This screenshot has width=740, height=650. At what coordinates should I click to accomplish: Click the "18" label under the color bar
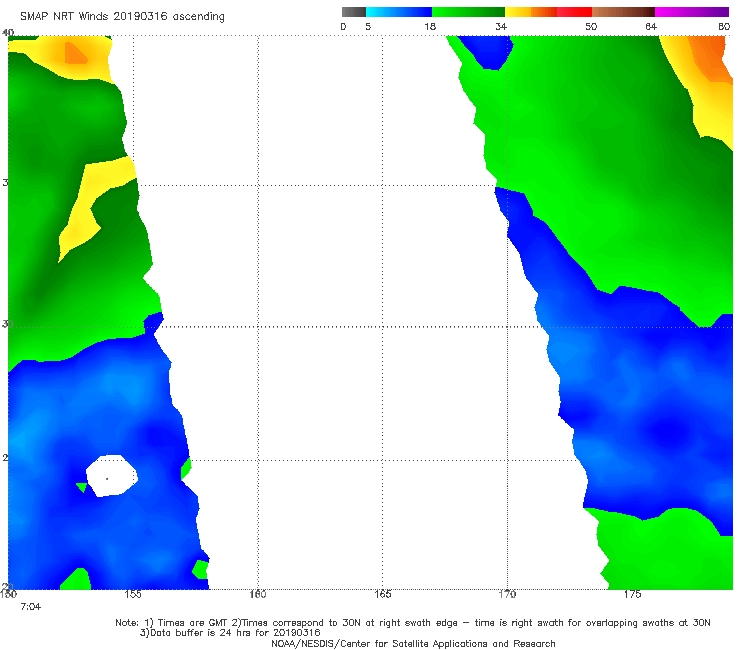pyautogui.click(x=430, y=27)
